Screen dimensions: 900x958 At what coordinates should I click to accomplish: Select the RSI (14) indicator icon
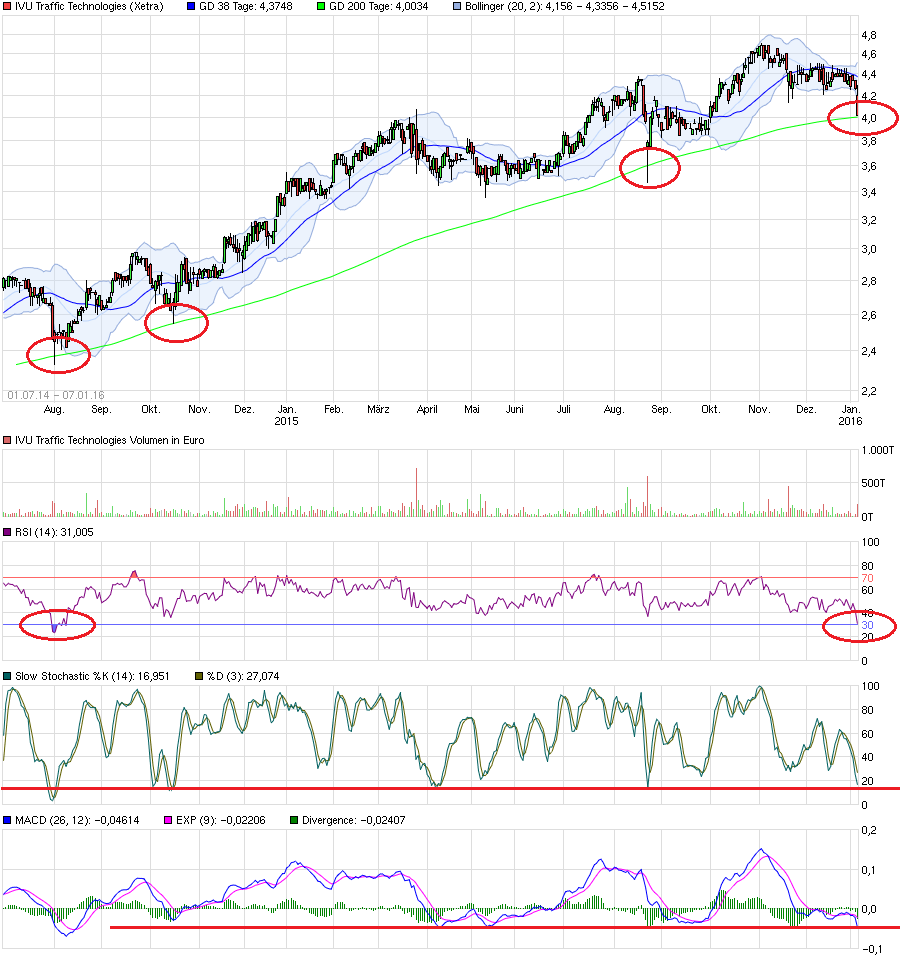(8, 533)
